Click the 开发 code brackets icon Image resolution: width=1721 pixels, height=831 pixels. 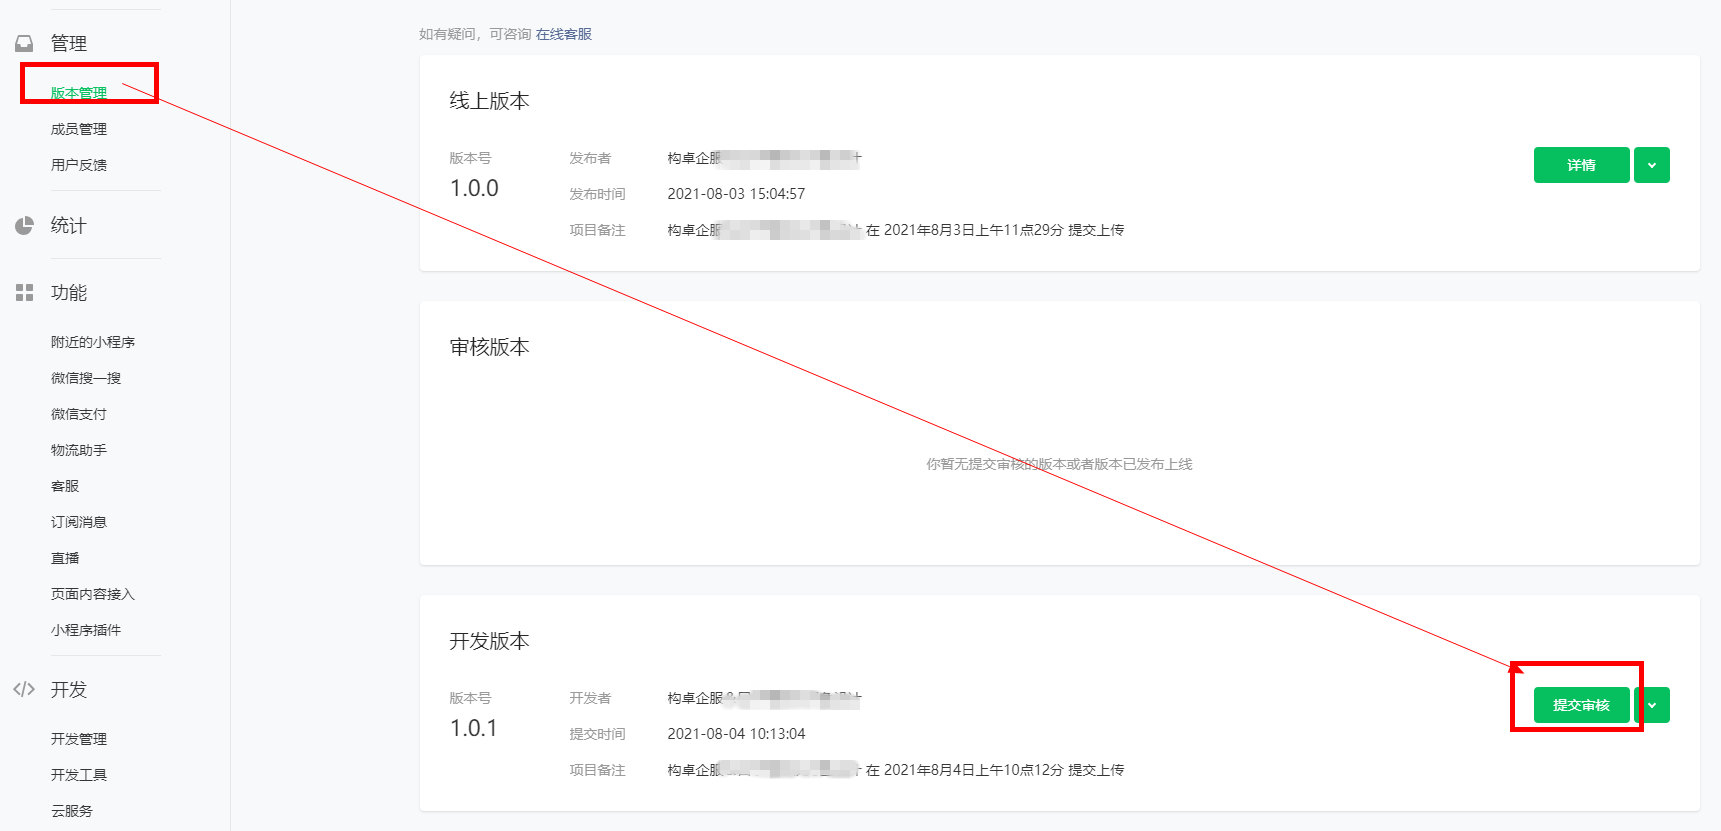(24, 689)
